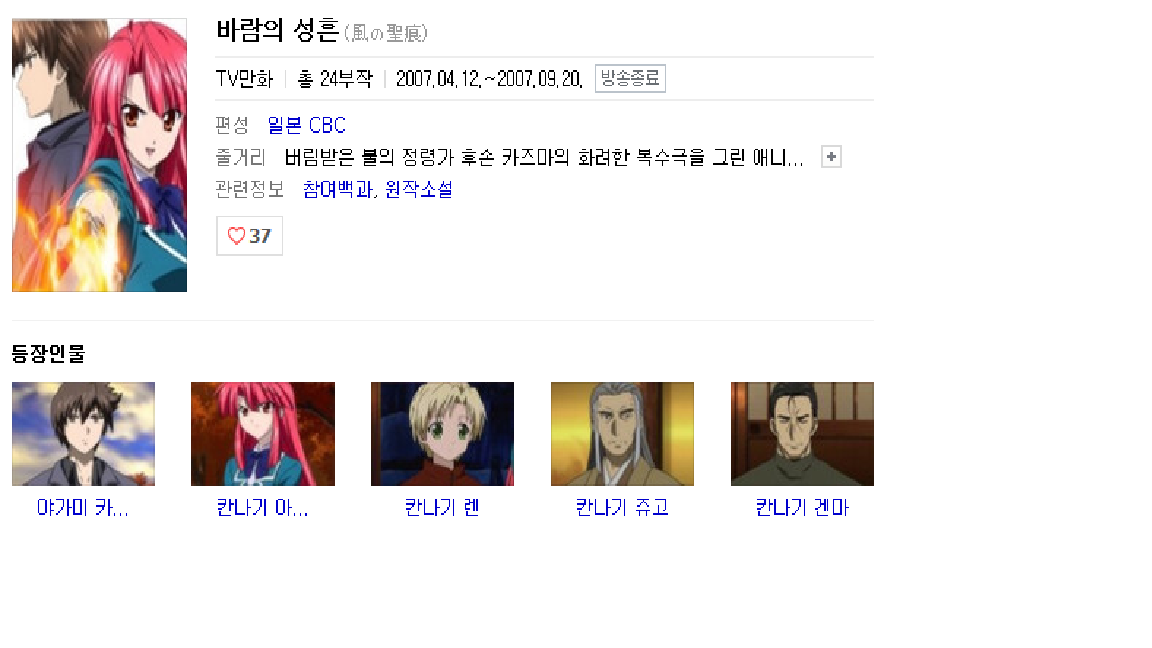Select the red-haired 칸나기 아... character thumbnail
This screenshot has height=648, width=1152.
point(263,433)
